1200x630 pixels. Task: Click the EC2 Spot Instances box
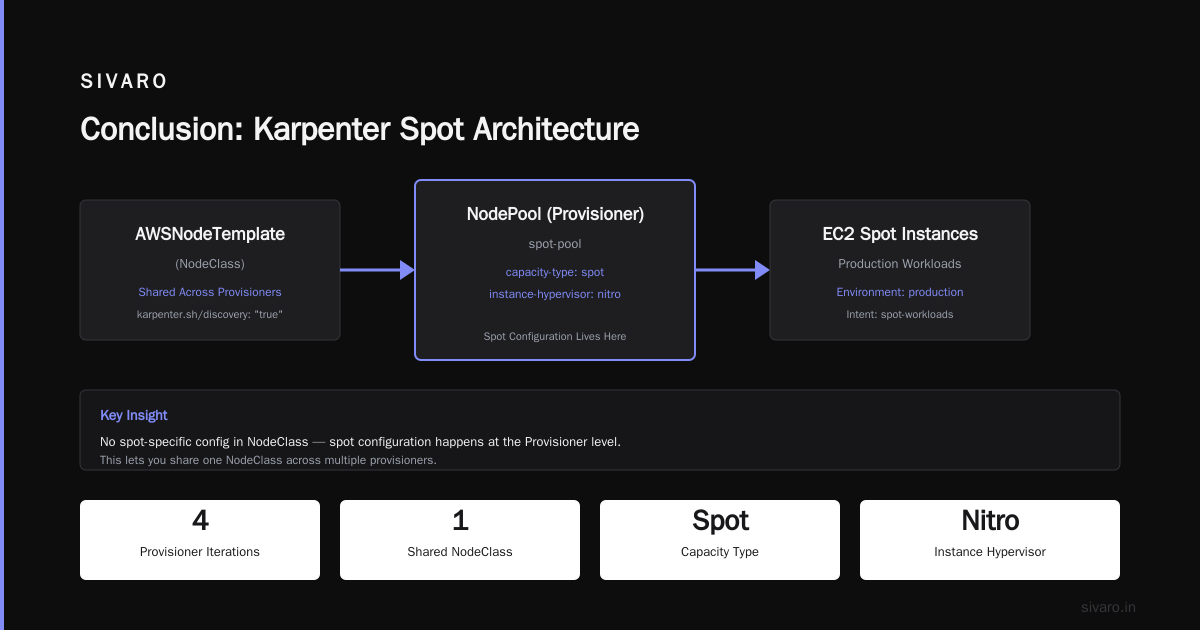tap(900, 270)
